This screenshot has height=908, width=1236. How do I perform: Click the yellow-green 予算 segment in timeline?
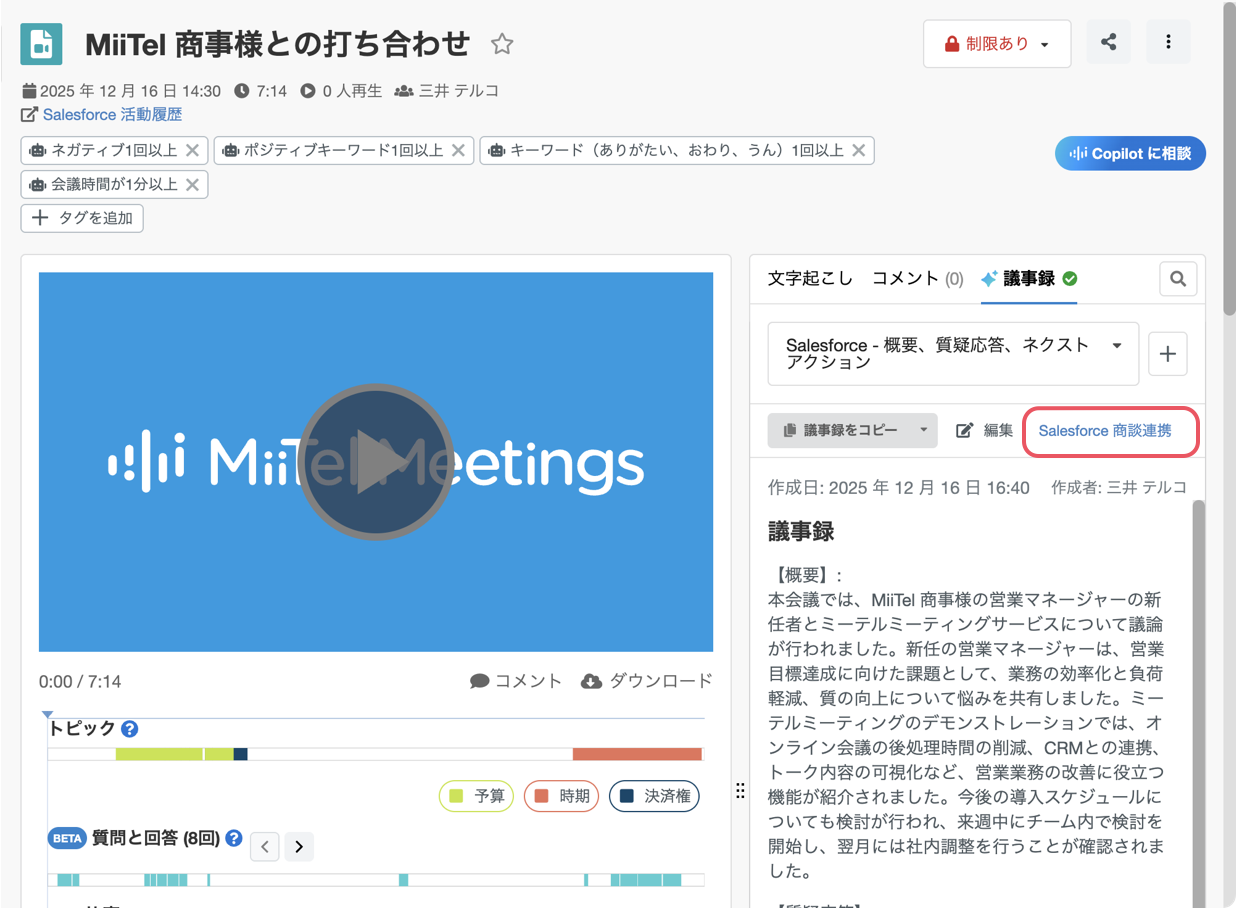(x=159, y=754)
